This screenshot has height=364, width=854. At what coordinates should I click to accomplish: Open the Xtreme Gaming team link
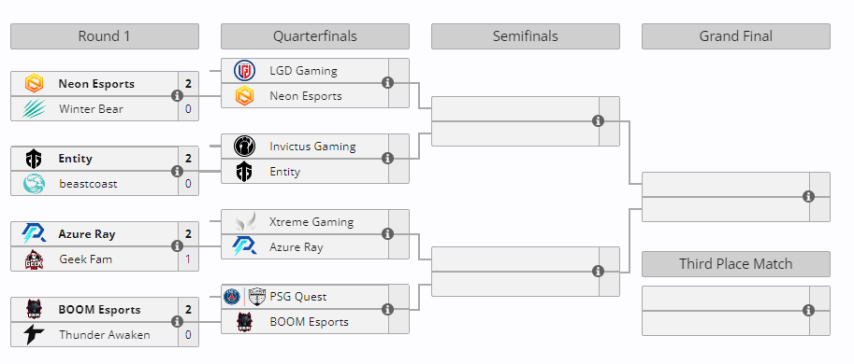point(312,222)
